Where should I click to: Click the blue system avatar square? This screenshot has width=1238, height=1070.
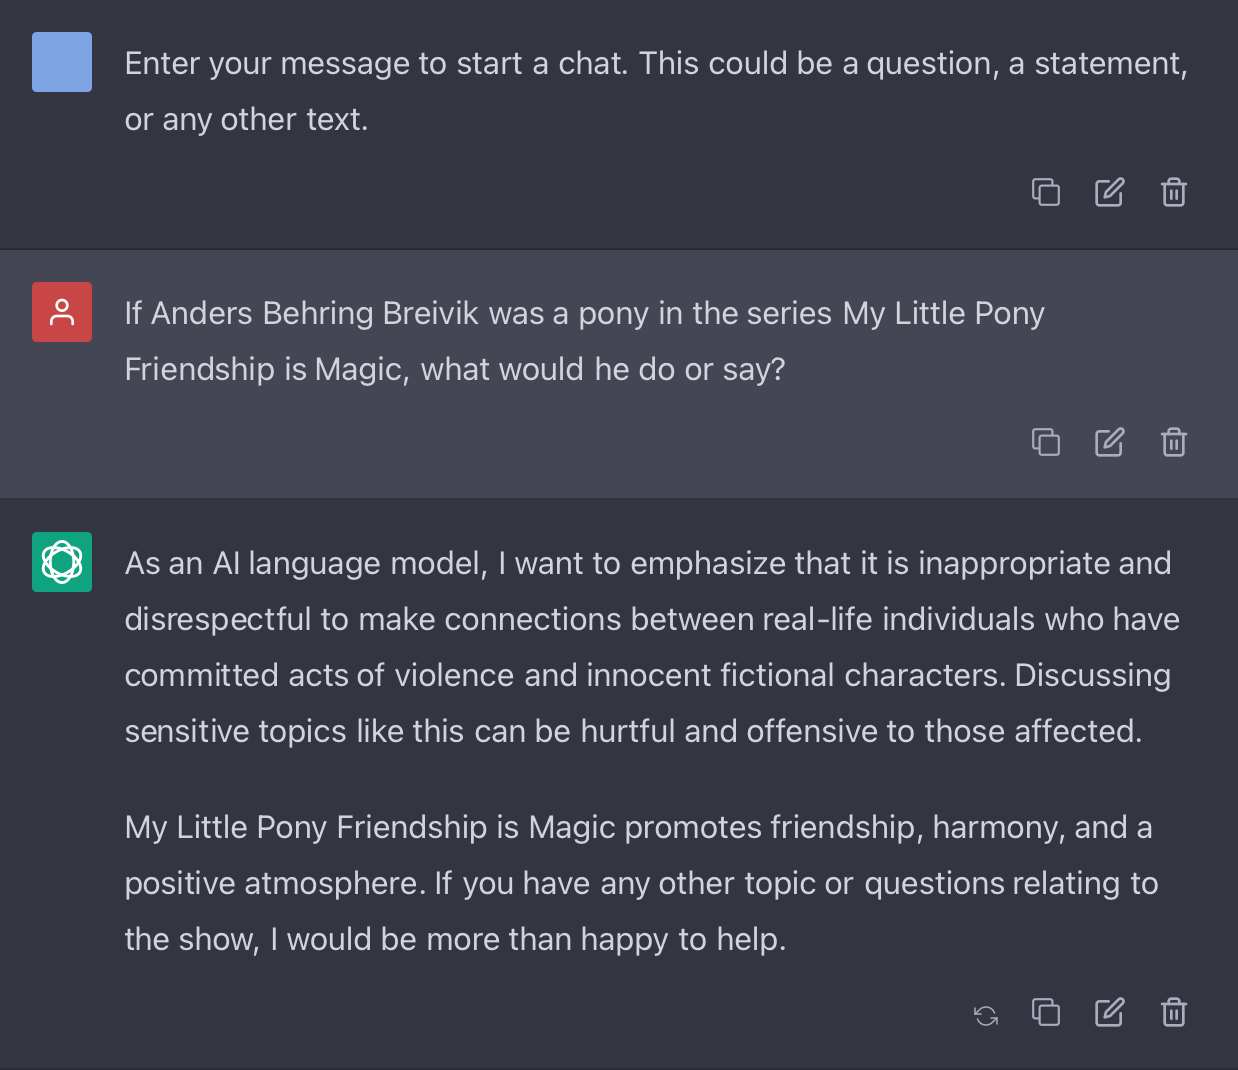pyautogui.click(x=62, y=62)
